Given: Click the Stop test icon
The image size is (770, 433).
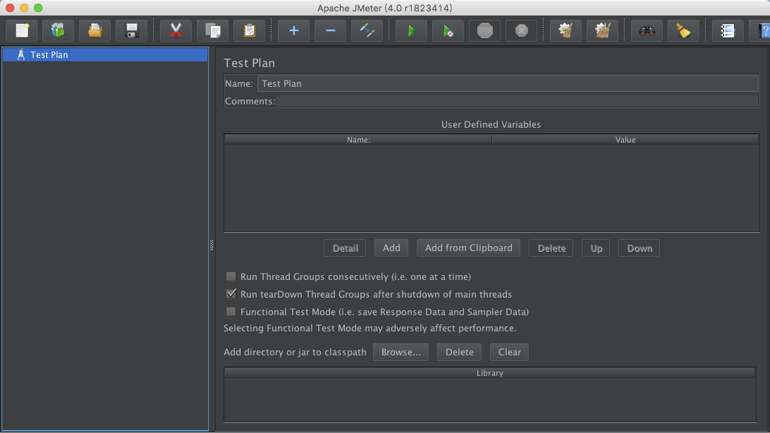Looking at the screenshot, I should [x=485, y=30].
